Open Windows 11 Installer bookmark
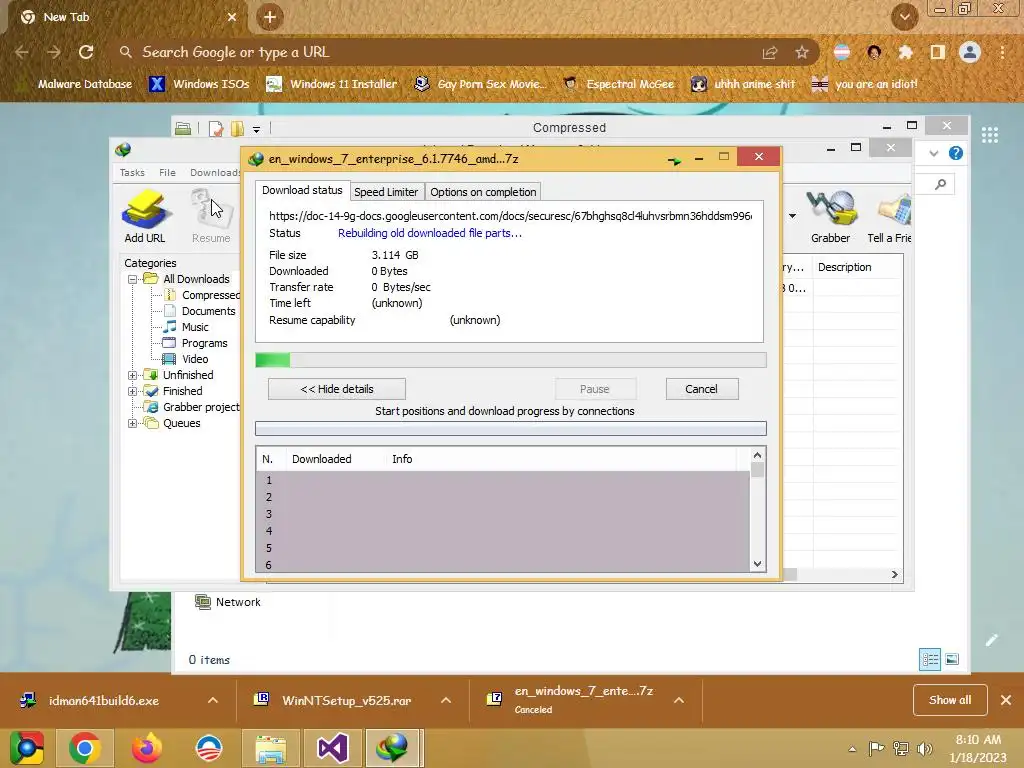This screenshot has height=768, width=1024. pos(332,84)
